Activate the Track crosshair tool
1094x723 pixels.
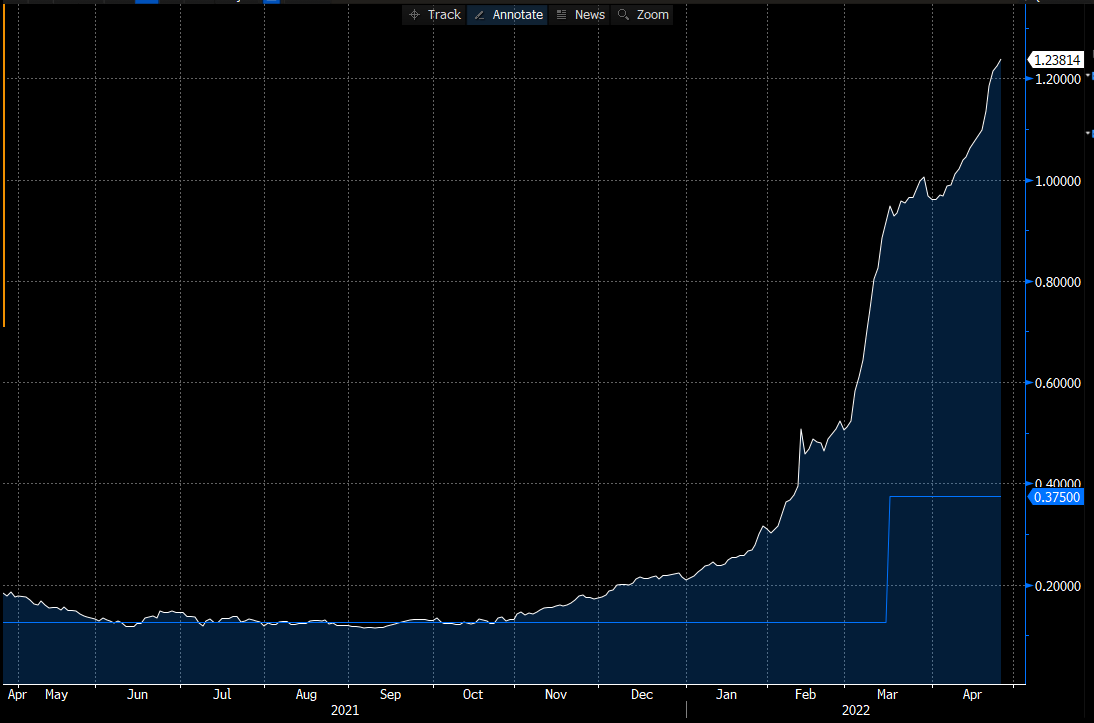pos(435,15)
